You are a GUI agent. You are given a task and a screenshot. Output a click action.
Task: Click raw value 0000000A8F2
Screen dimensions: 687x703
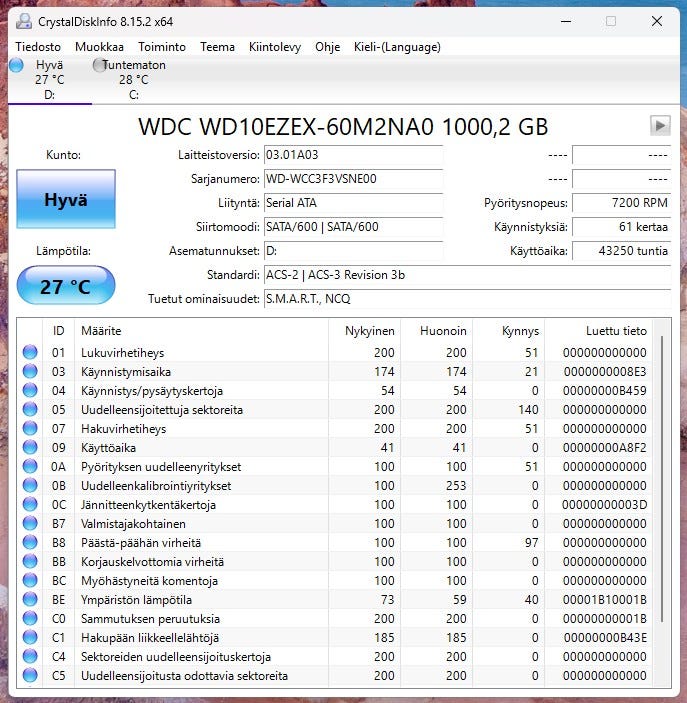click(x=604, y=448)
